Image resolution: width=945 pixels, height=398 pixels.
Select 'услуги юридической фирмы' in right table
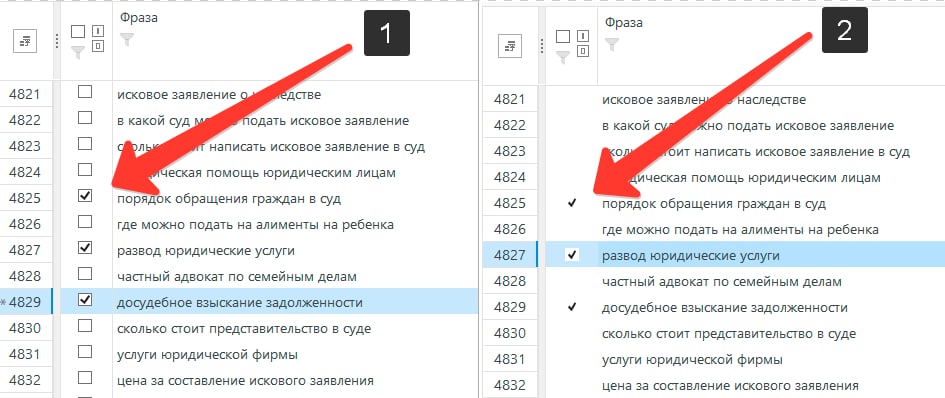692,360
